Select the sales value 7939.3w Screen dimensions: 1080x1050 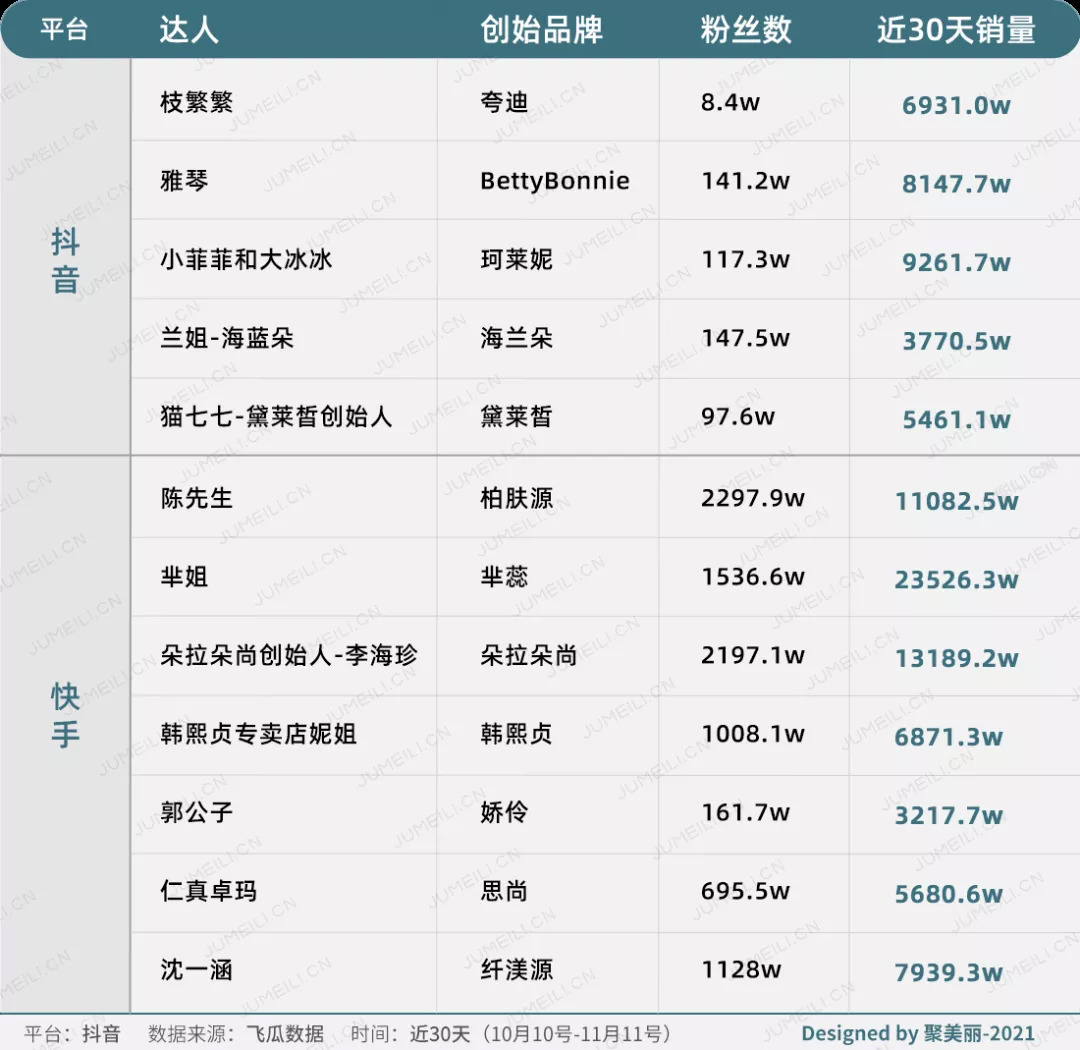click(x=948, y=972)
